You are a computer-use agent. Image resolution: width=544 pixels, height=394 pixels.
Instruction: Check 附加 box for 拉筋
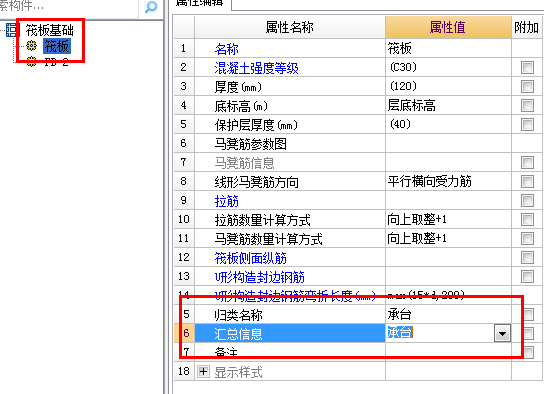pyautogui.click(x=527, y=200)
